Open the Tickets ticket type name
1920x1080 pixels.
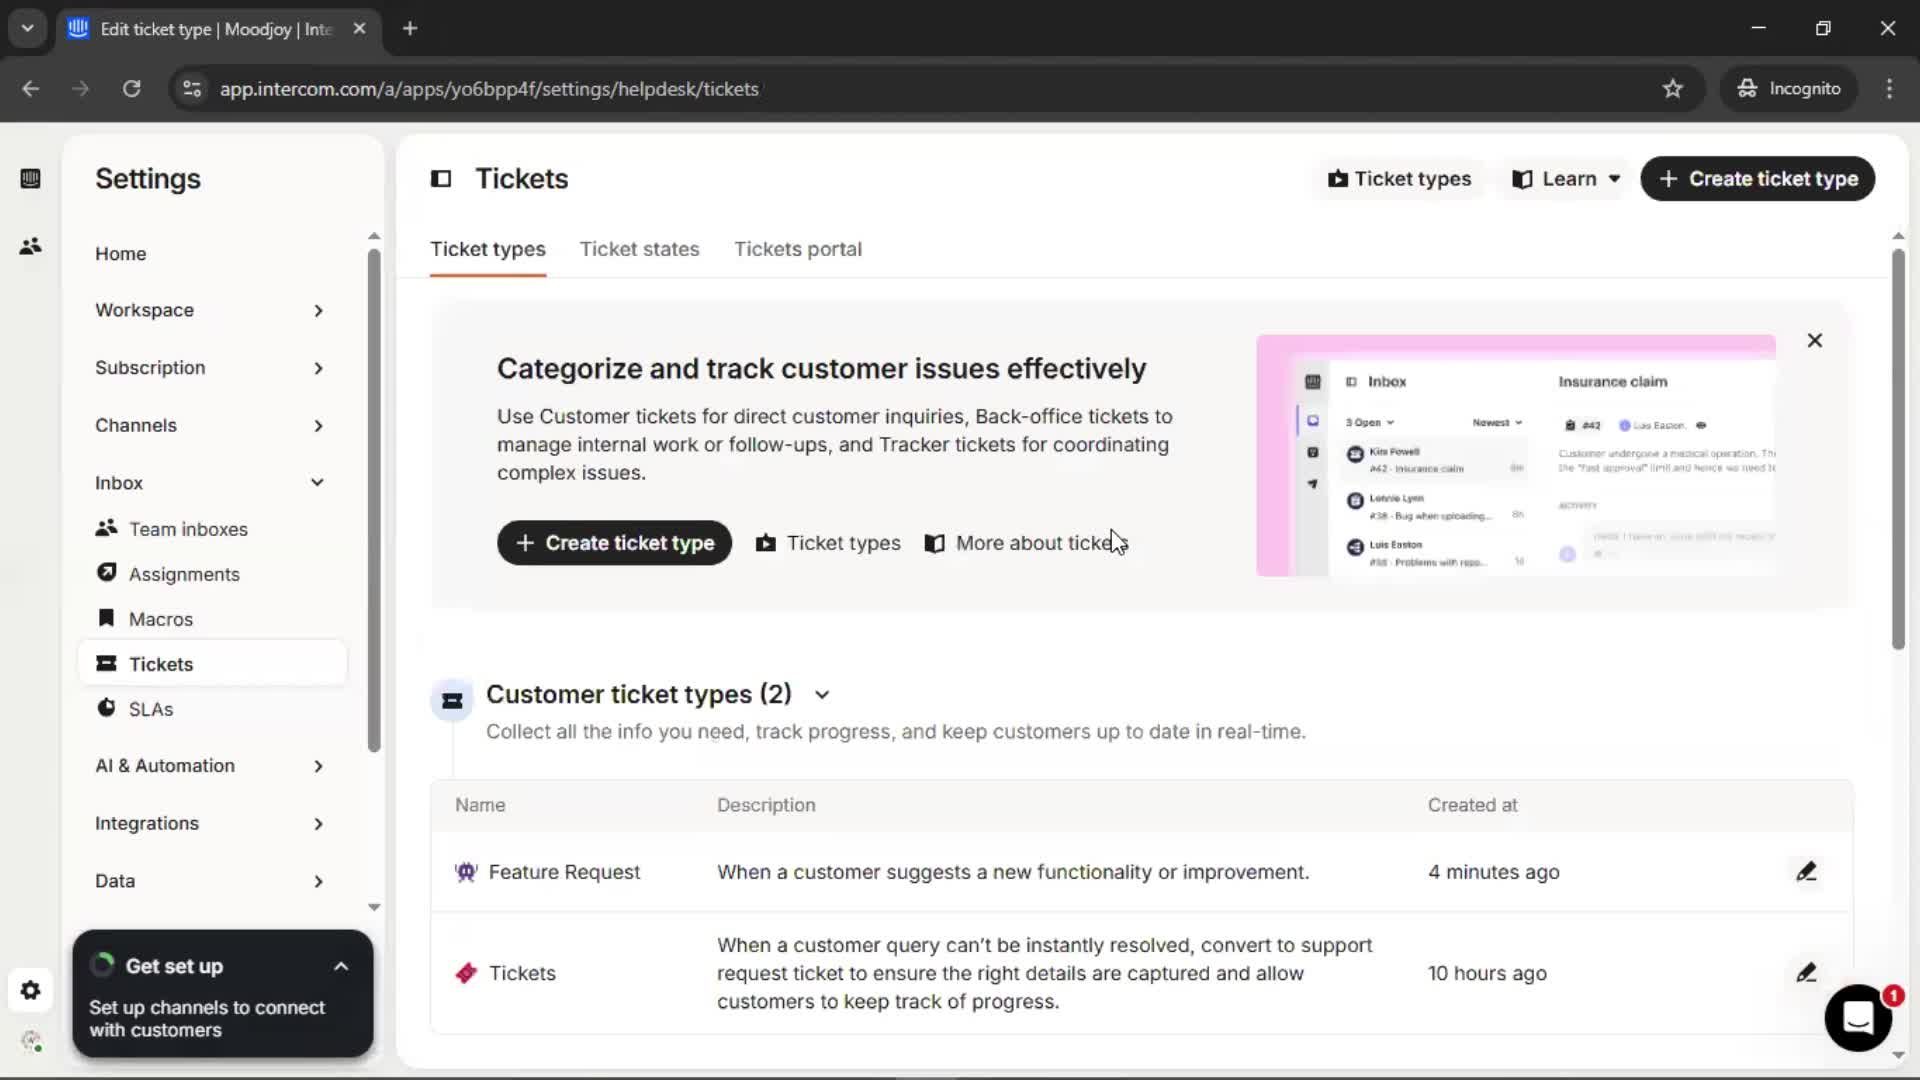click(522, 973)
